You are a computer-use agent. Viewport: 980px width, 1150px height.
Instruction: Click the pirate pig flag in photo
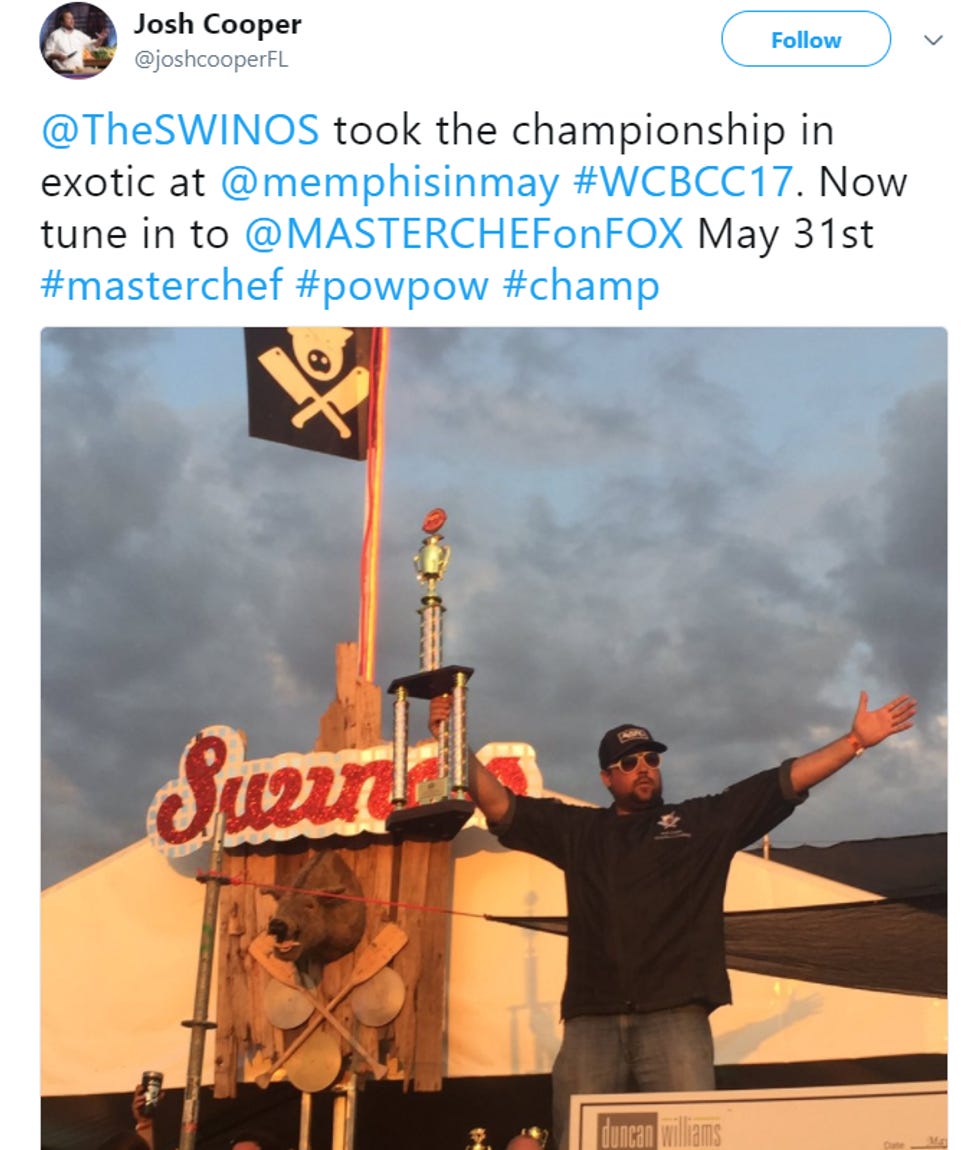[x=308, y=392]
